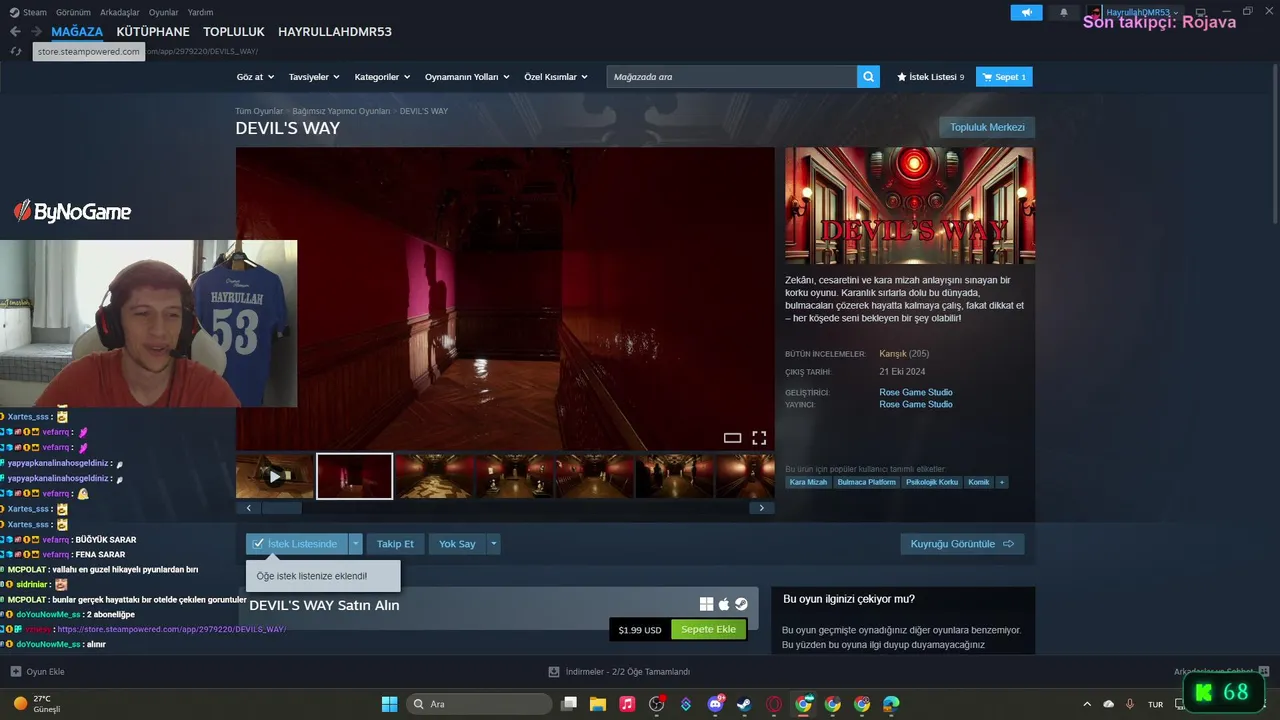Click the Windows taskbar Ara search box
Image resolution: width=1280 pixels, height=720 pixels.
(x=478, y=704)
